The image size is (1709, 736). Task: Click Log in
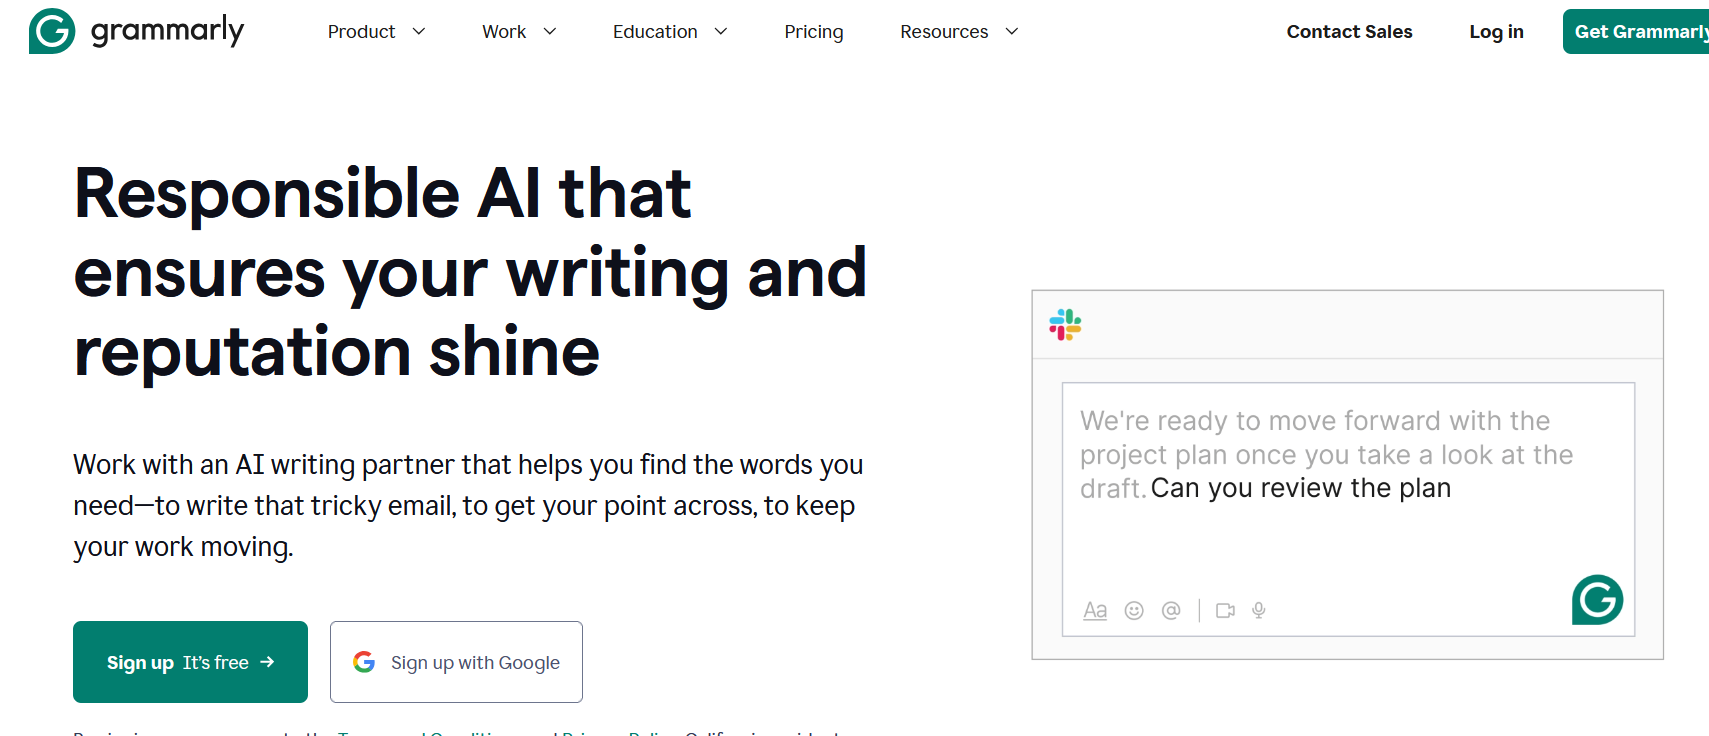[x=1496, y=32]
